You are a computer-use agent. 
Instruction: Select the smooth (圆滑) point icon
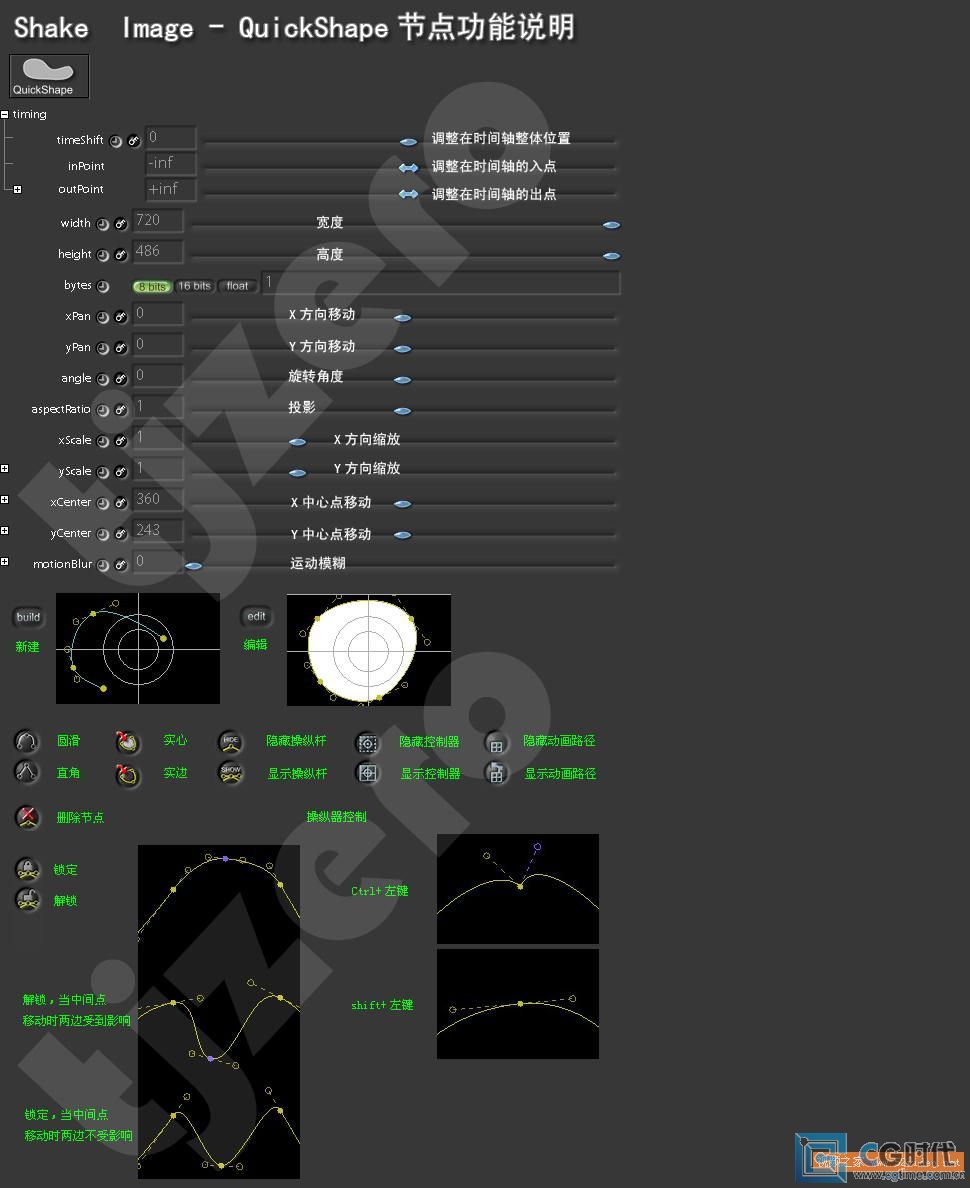(x=27, y=740)
